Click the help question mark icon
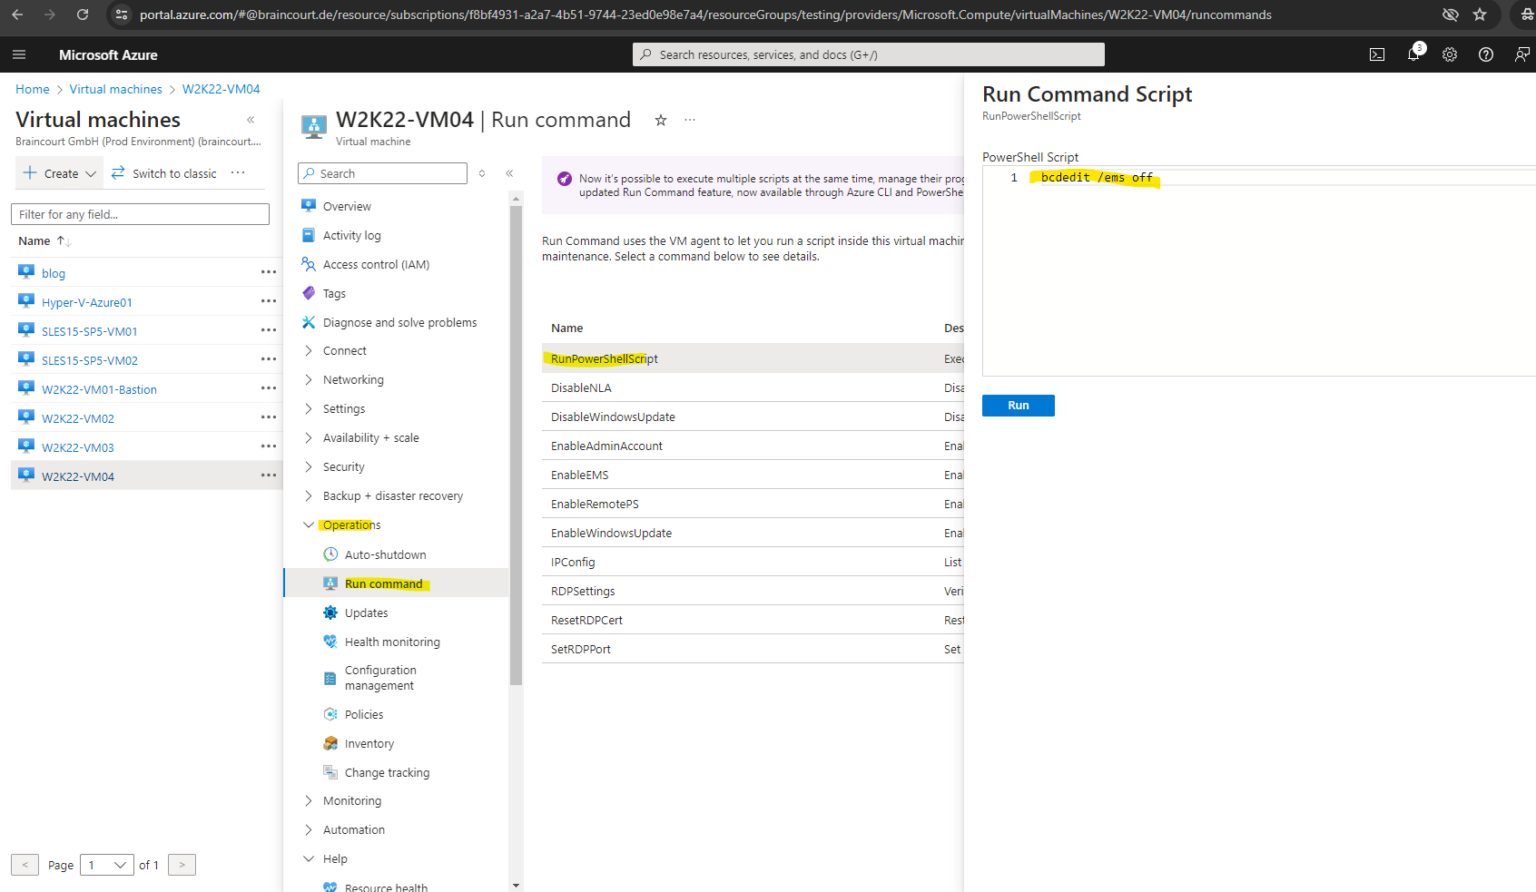The height and width of the screenshot is (892, 1536). point(1486,55)
